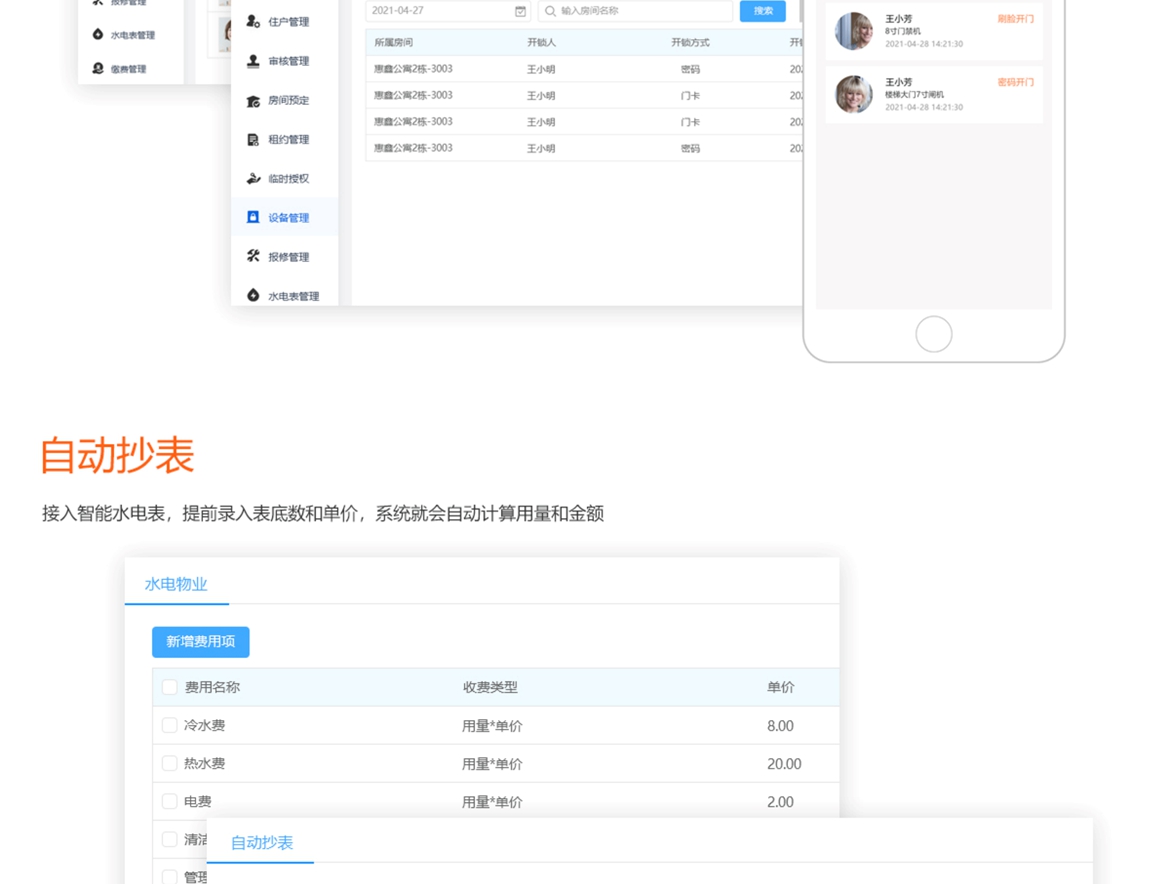Viewport: 1170px width, 884px height.
Task: Click the 临时授权 hand icon
Action: pyautogui.click(x=253, y=178)
